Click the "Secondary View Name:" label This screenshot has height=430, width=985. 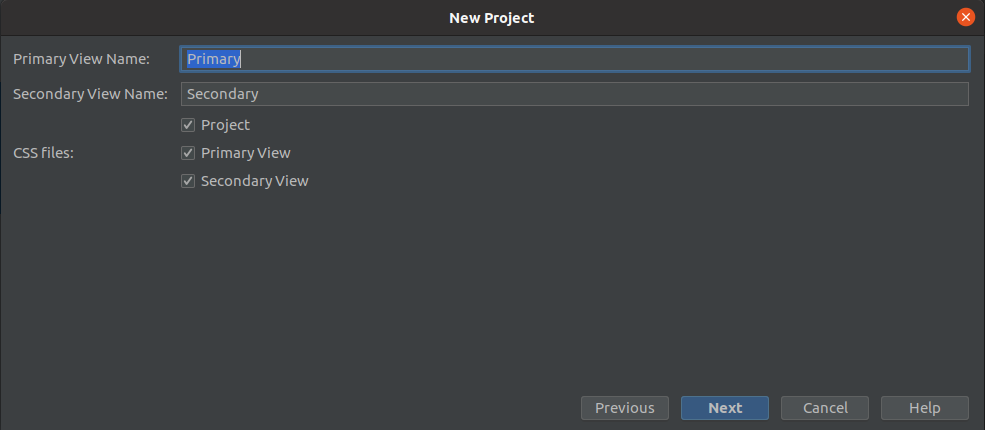pyautogui.click(x=90, y=94)
